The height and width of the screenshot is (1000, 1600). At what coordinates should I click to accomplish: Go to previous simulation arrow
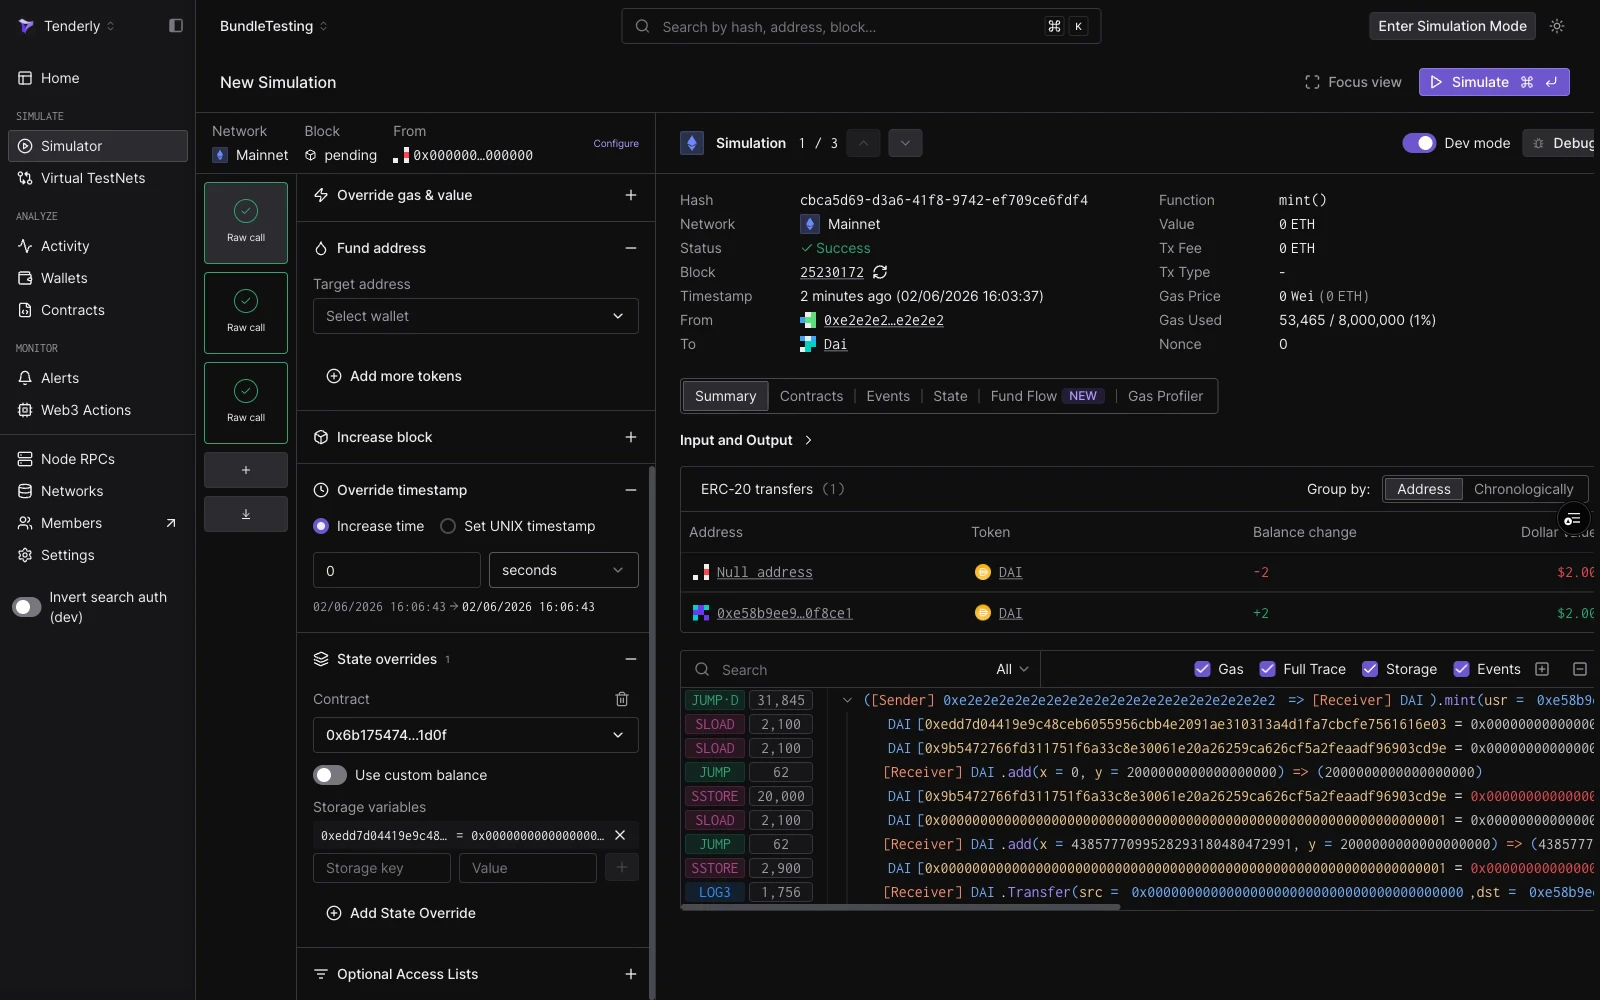[x=864, y=143]
